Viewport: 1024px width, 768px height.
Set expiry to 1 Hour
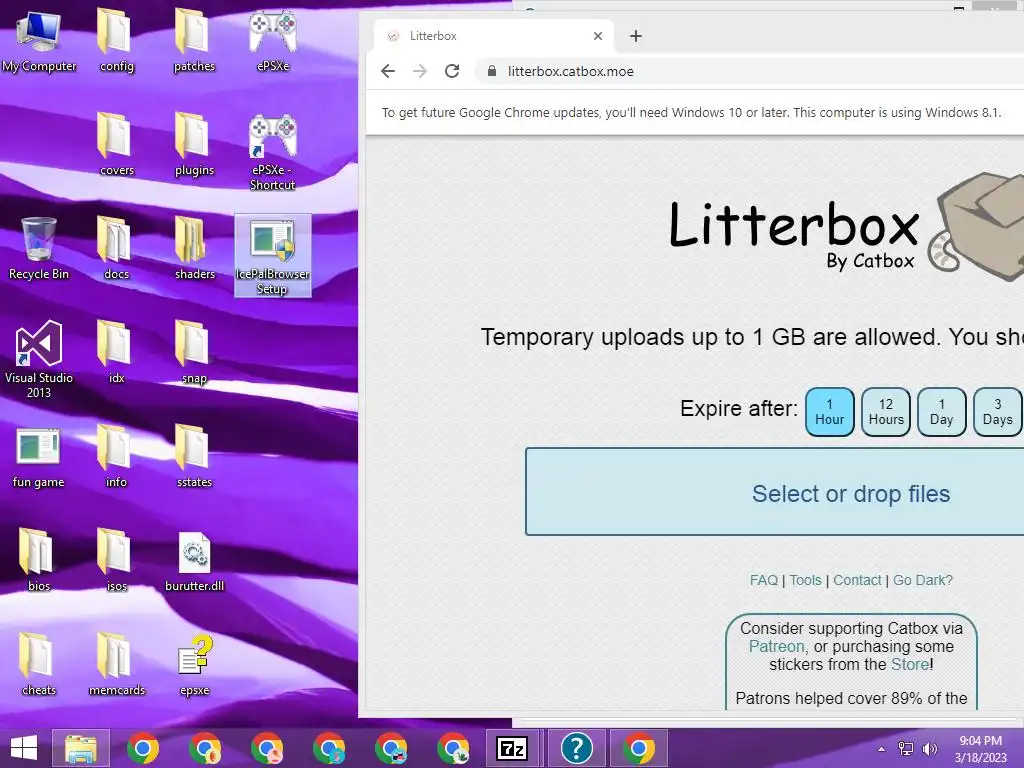[x=829, y=411]
